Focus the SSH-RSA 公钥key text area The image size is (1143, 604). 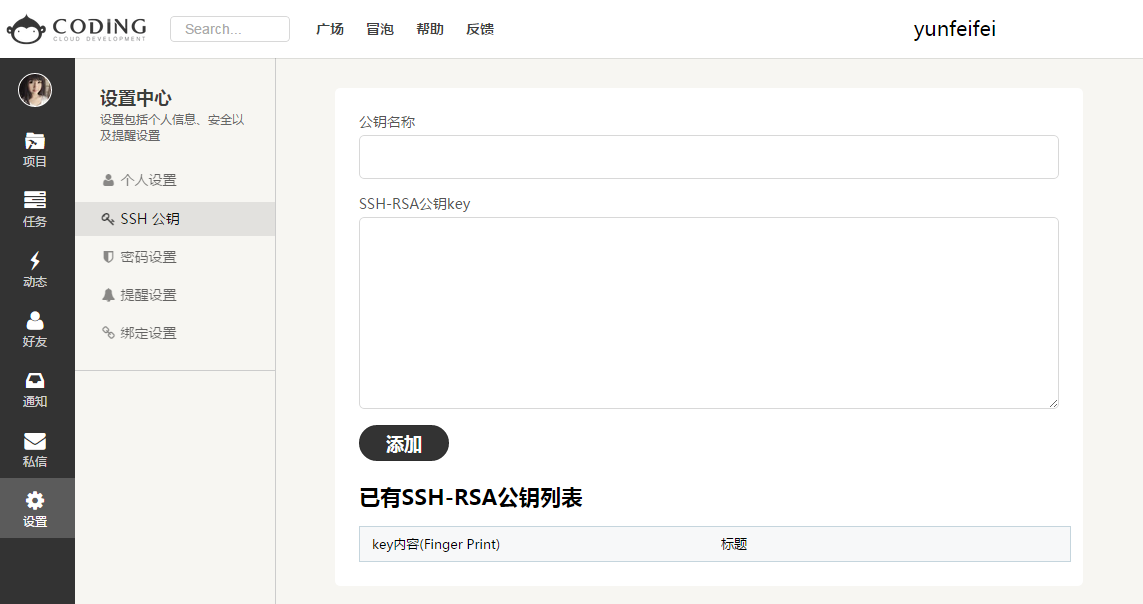[x=708, y=310]
